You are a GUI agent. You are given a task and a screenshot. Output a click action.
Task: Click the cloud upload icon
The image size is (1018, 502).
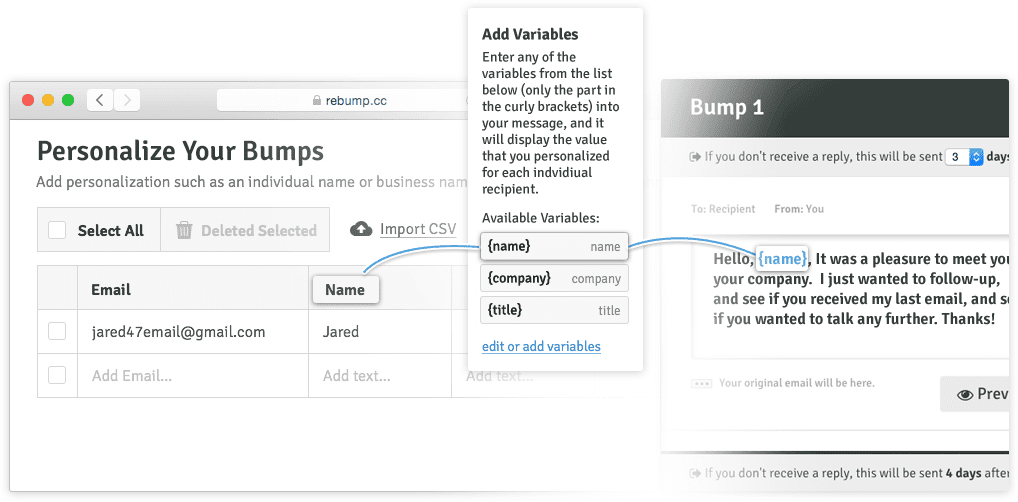coord(361,229)
